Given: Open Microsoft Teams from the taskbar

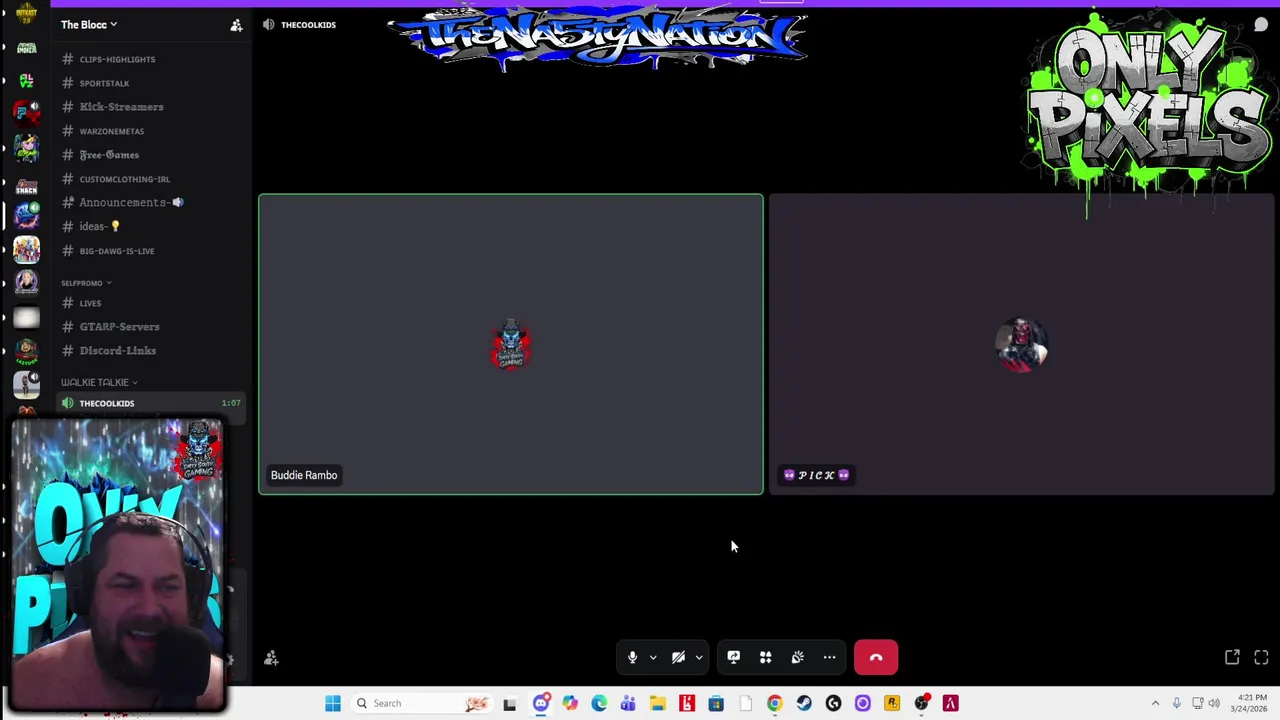Looking at the screenshot, I should click(x=628, y=703).
